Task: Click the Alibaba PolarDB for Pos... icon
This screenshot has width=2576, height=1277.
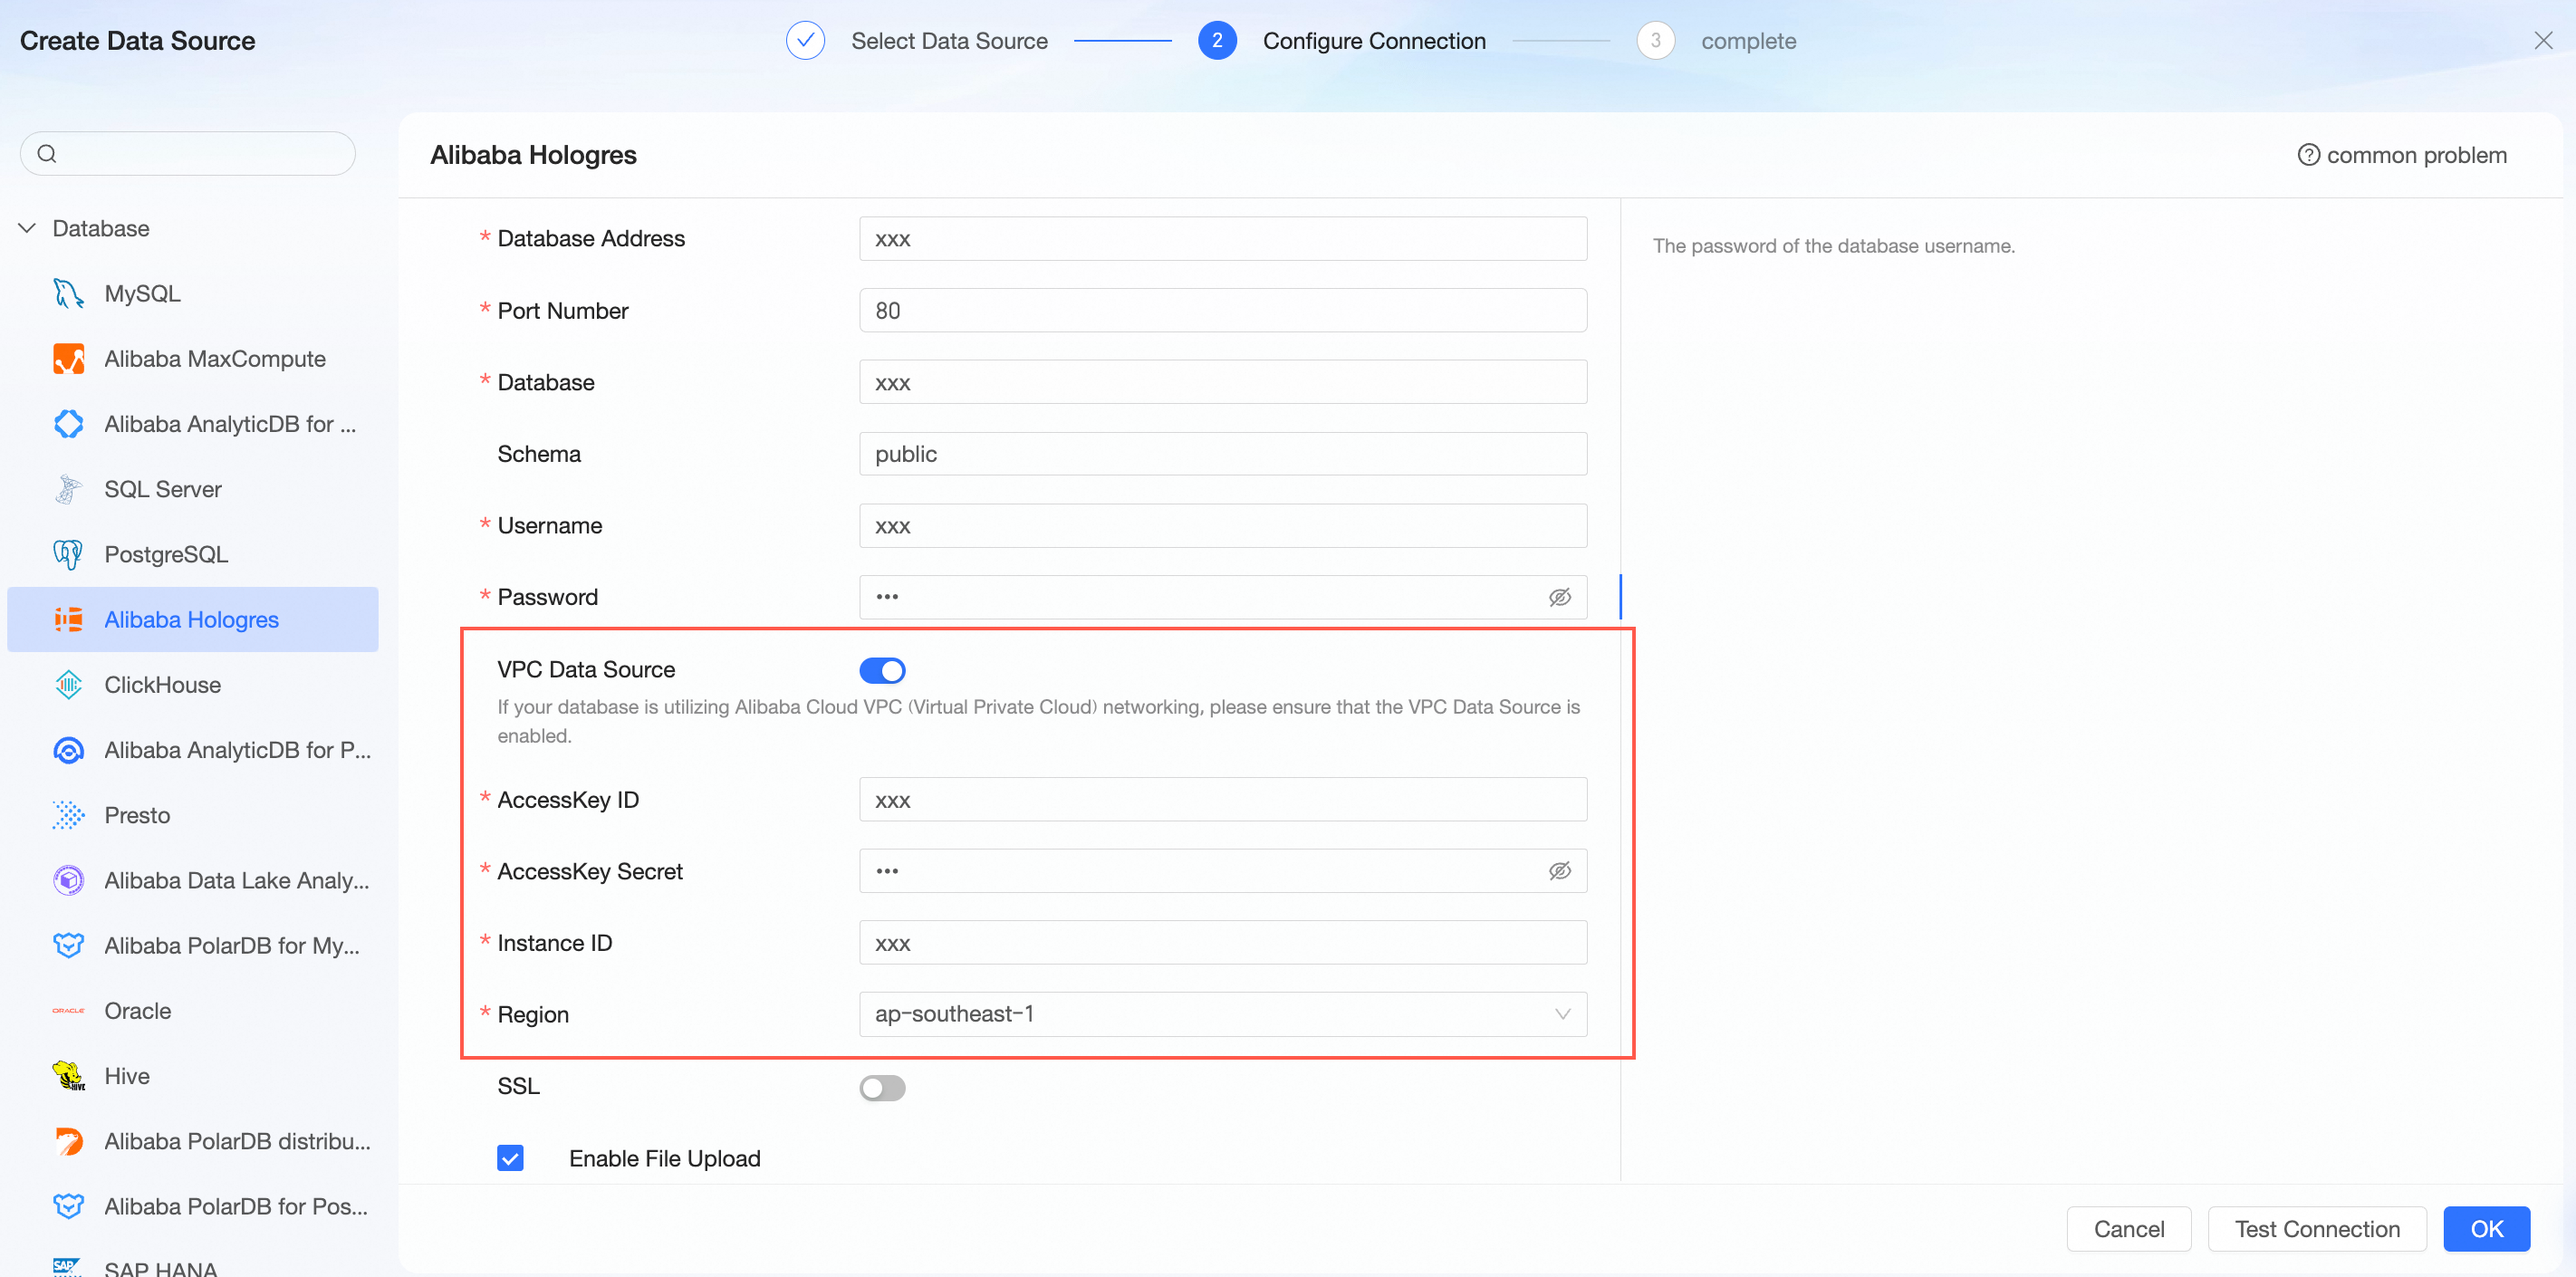Action: point(68,1206)
